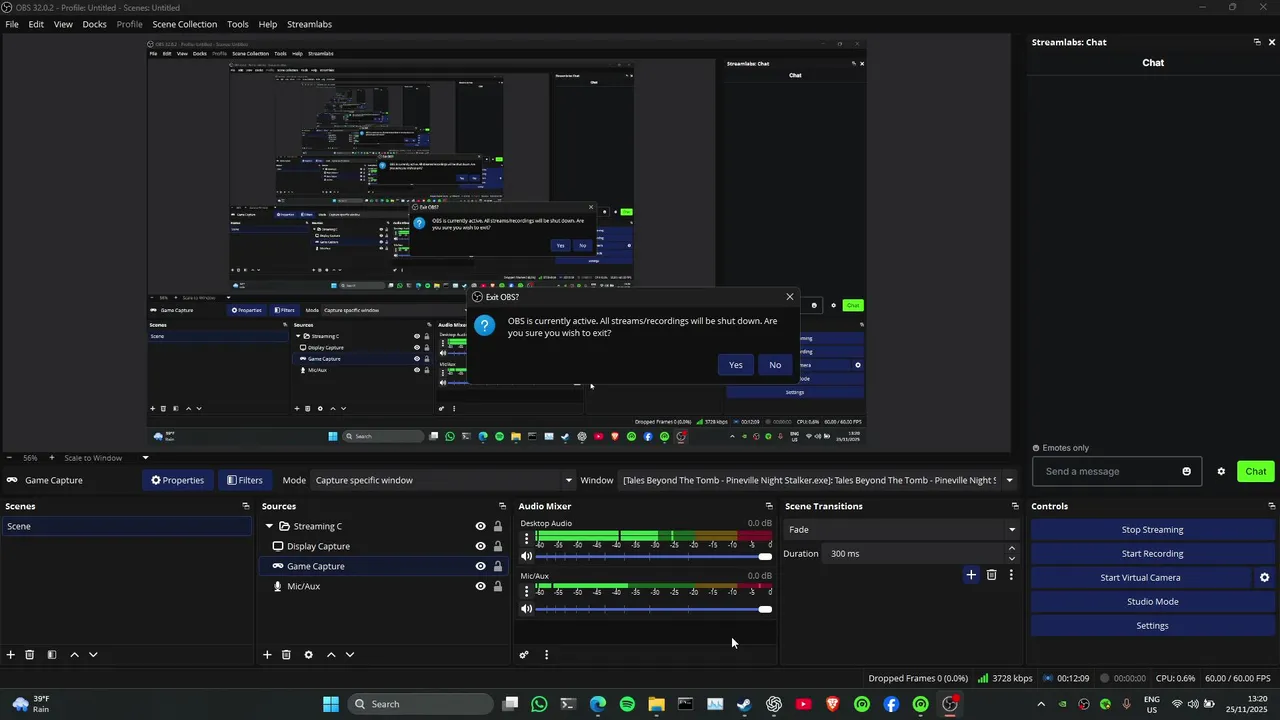
Task: Show hidden system tray icons chevron
Action: tap(1041, 704)
